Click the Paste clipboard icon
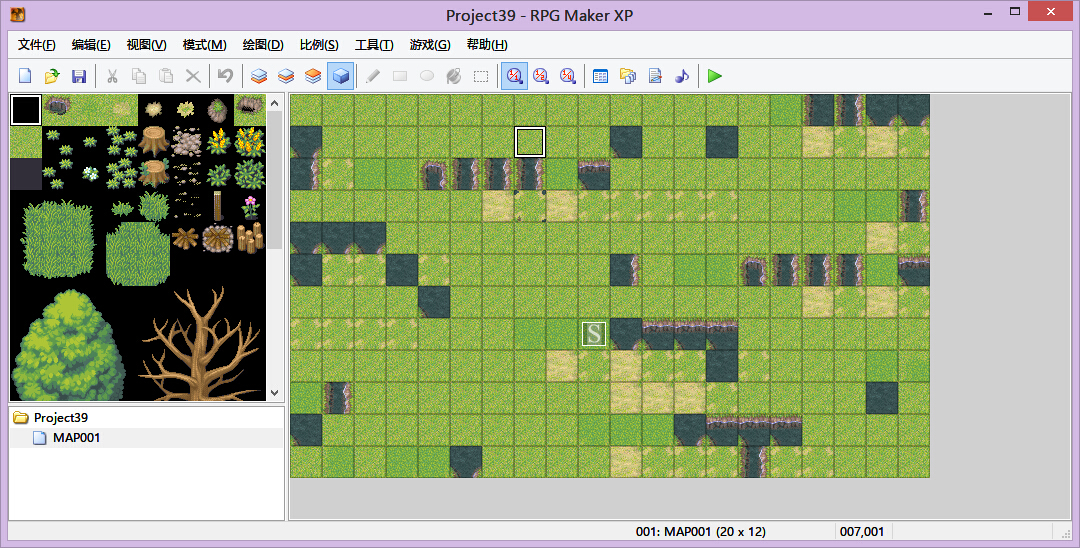 tap(166, 76)
